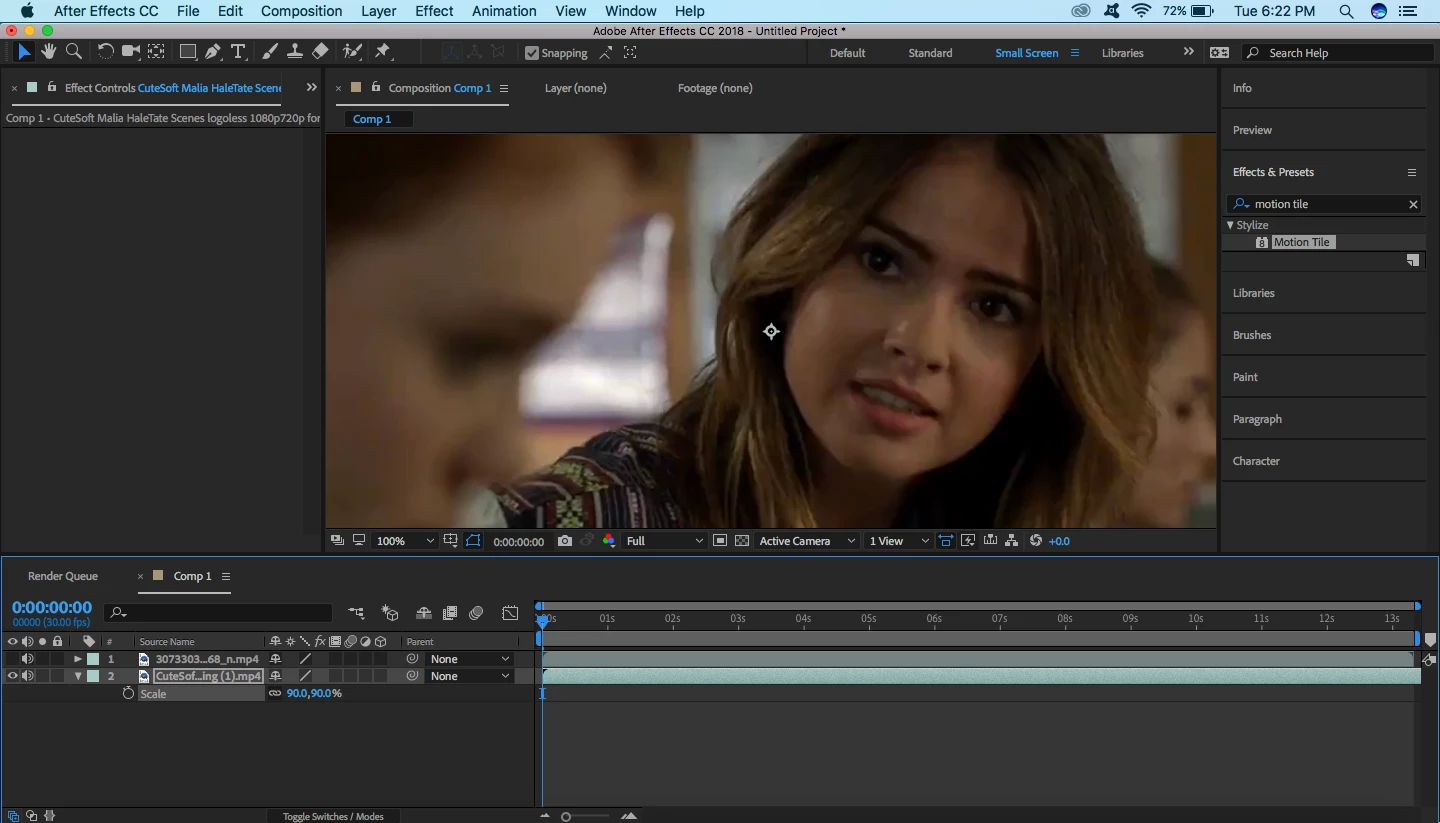1440x823 pixels.
Task: Take a snapshot with camera icon
Action: tap(565, 541)
